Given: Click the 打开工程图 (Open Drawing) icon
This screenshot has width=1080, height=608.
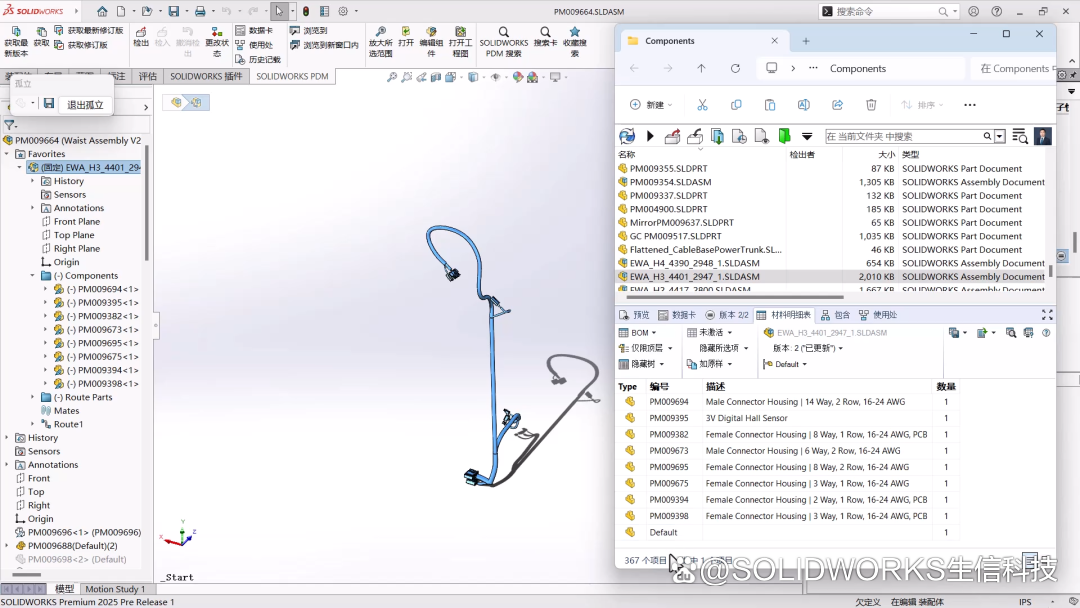Looking at the screenshot, I should (461, 33).
